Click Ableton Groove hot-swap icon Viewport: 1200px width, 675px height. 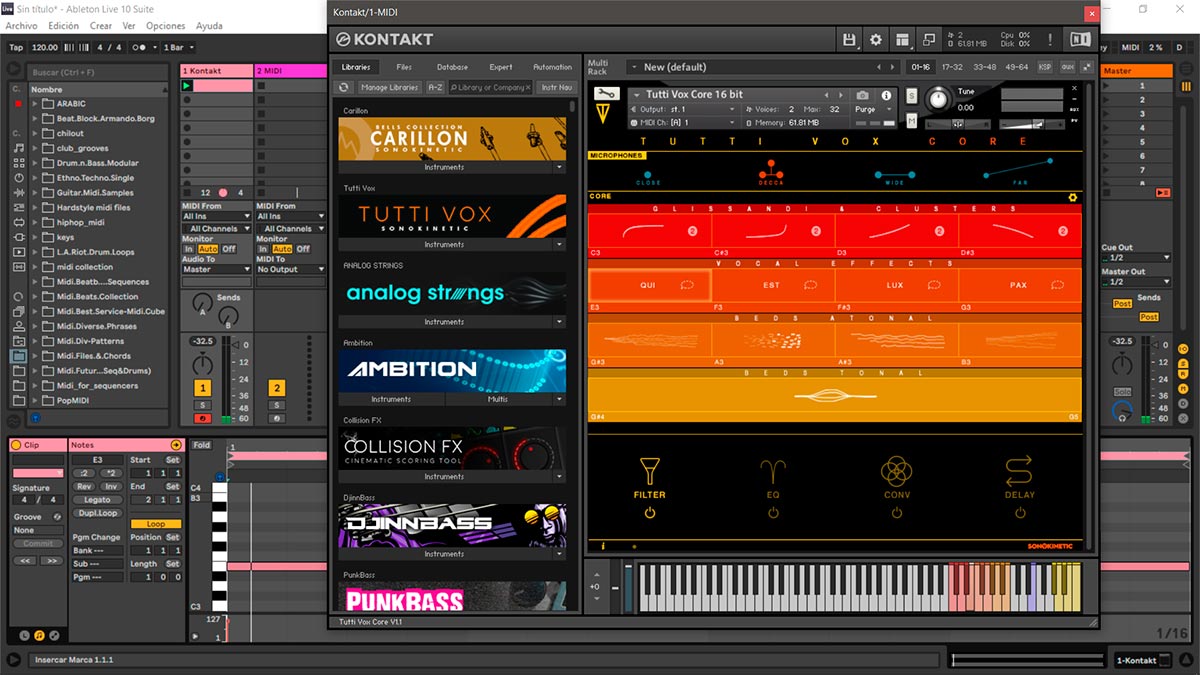(x=57, y=517)
